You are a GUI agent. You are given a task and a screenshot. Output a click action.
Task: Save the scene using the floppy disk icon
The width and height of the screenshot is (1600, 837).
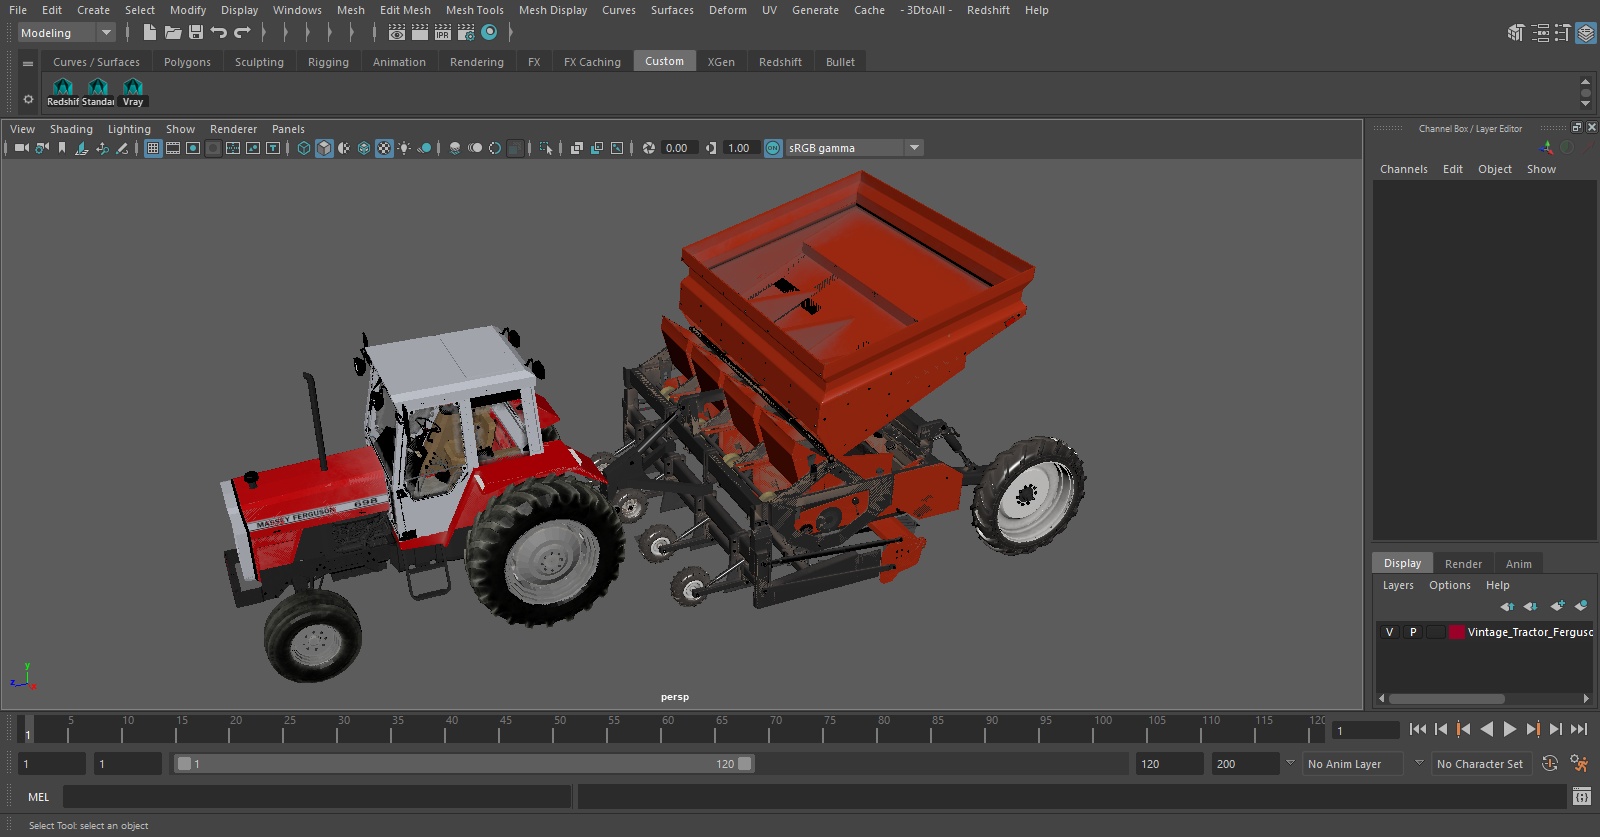coord(196,33)
